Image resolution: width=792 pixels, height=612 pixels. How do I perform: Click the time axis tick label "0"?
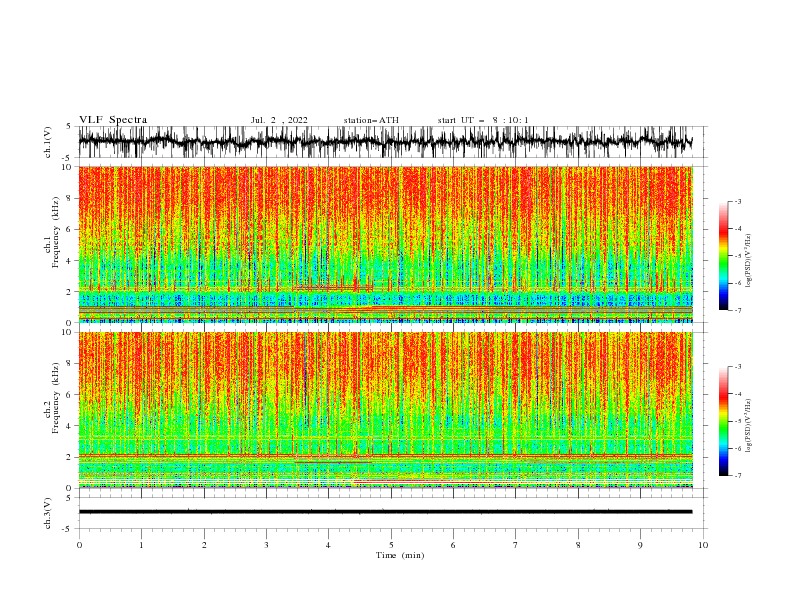click(79, 545)
